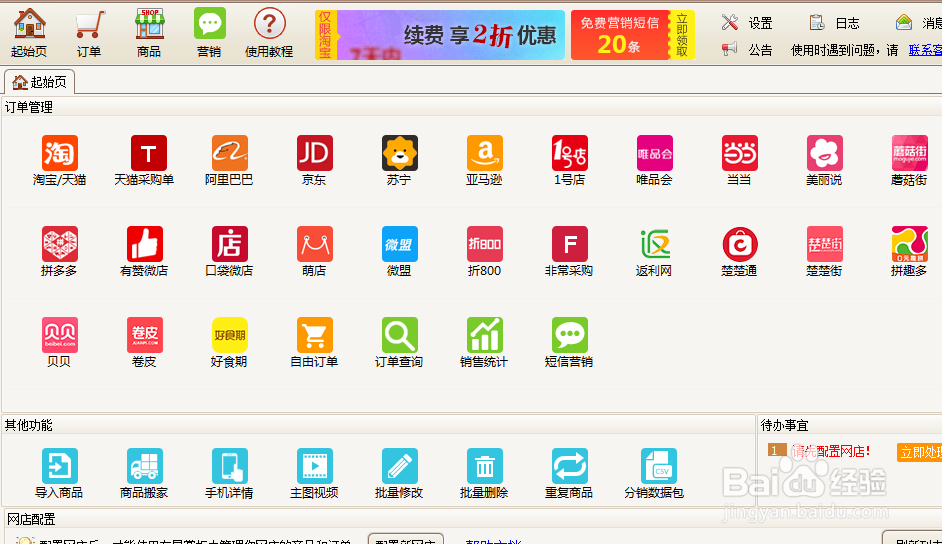This screenshot has width=942, height=544.
Task: Open 设置 settings in the top bar
Action: (x=747, y=23)
